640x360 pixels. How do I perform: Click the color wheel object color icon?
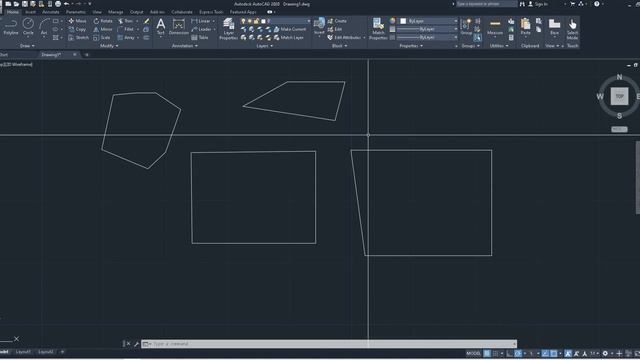[393, 21]
